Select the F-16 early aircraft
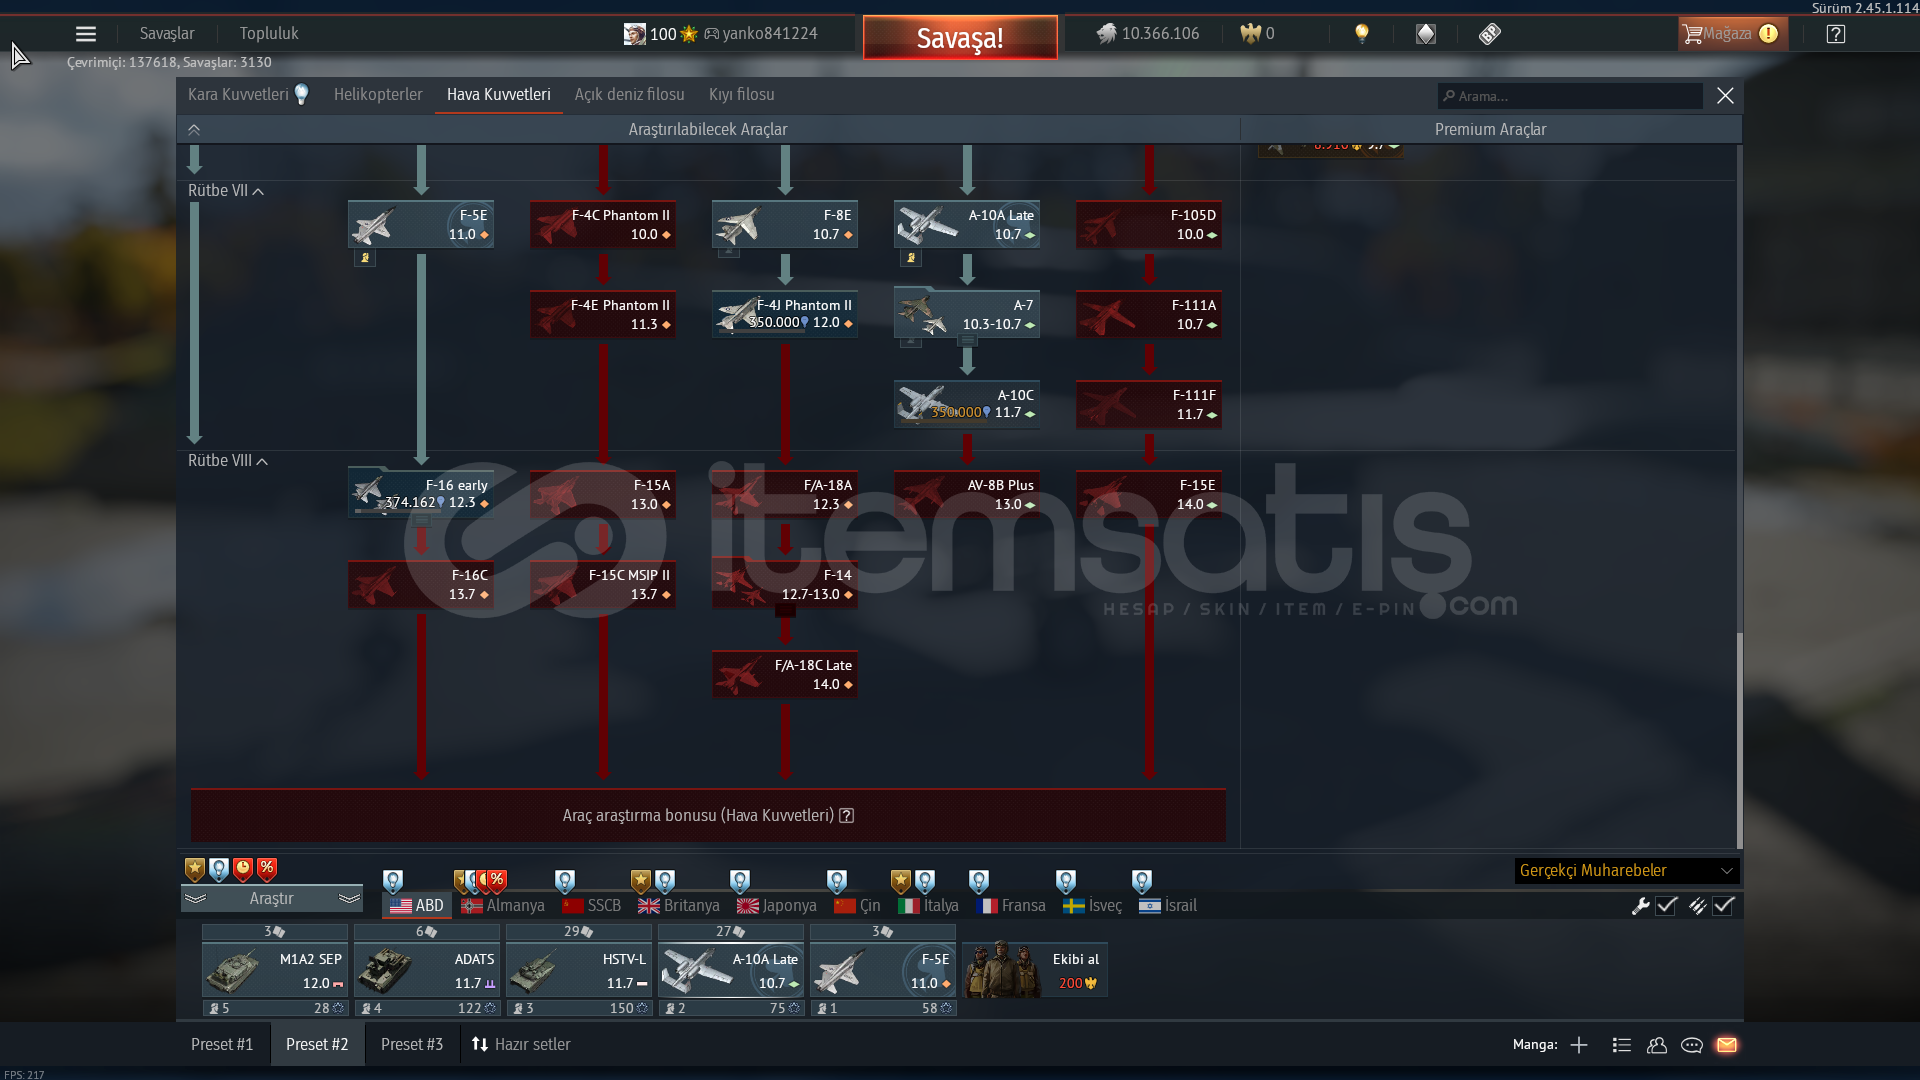This screenshot has height=1080, width=1920. click(421, 494)
